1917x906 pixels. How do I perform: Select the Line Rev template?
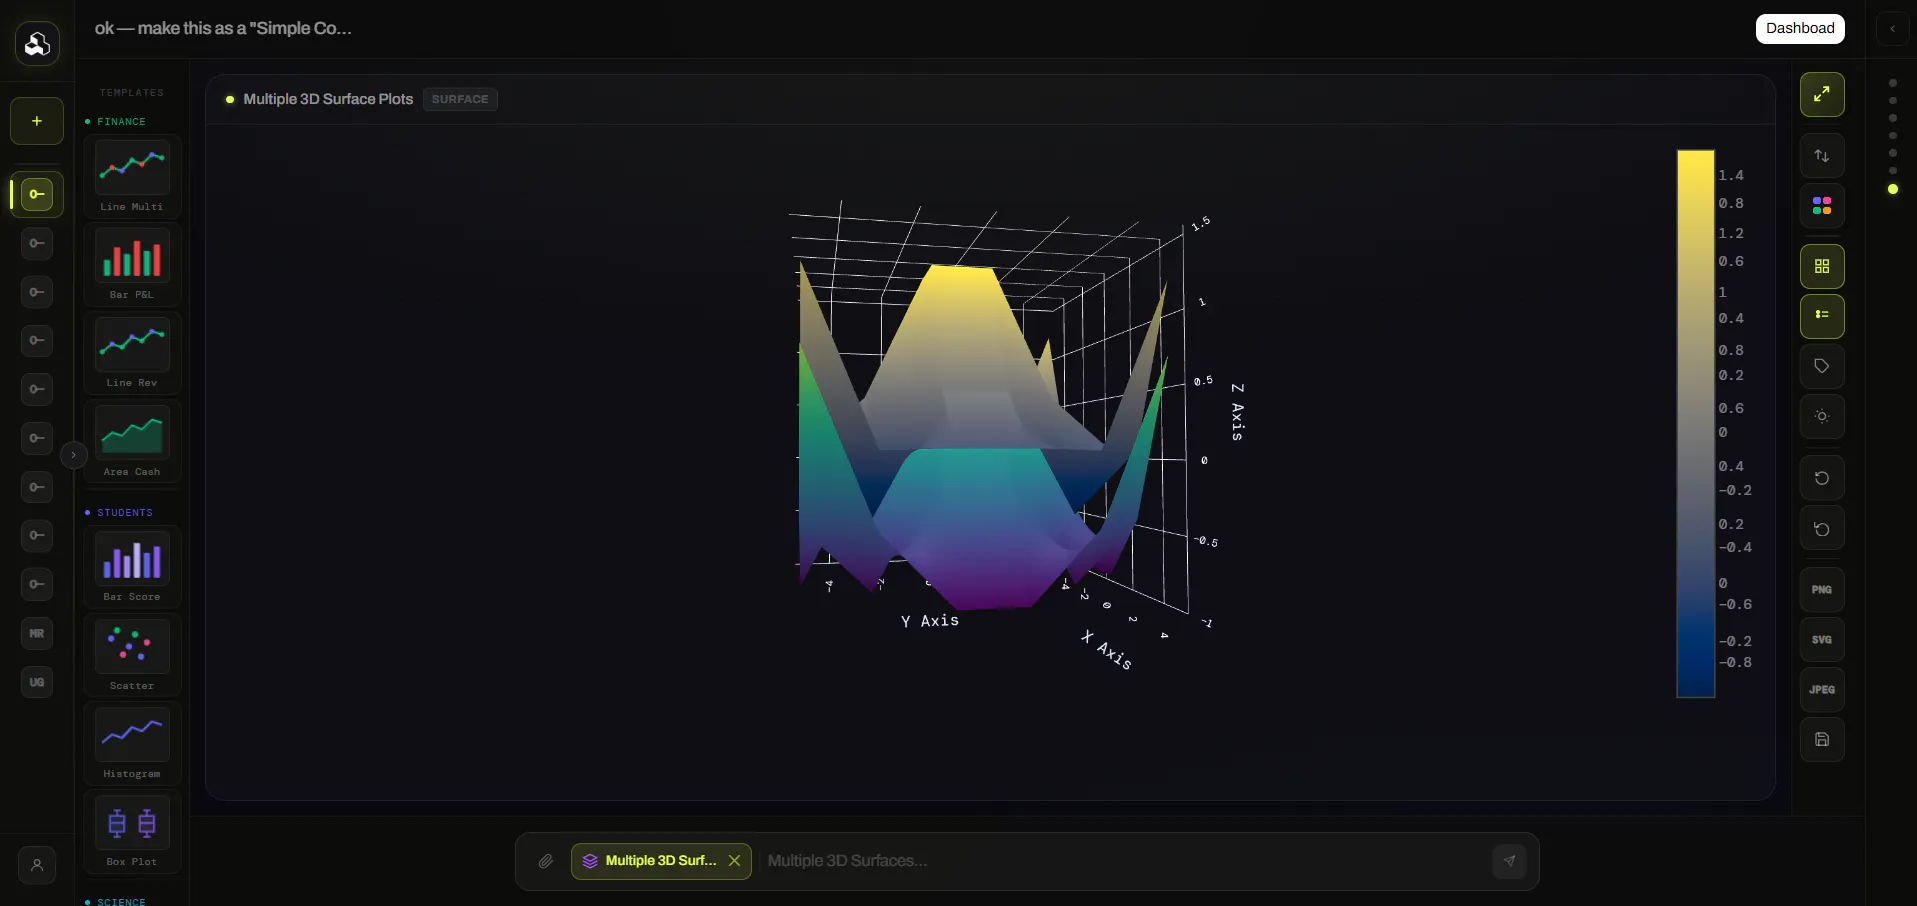(x=132, y=353)
